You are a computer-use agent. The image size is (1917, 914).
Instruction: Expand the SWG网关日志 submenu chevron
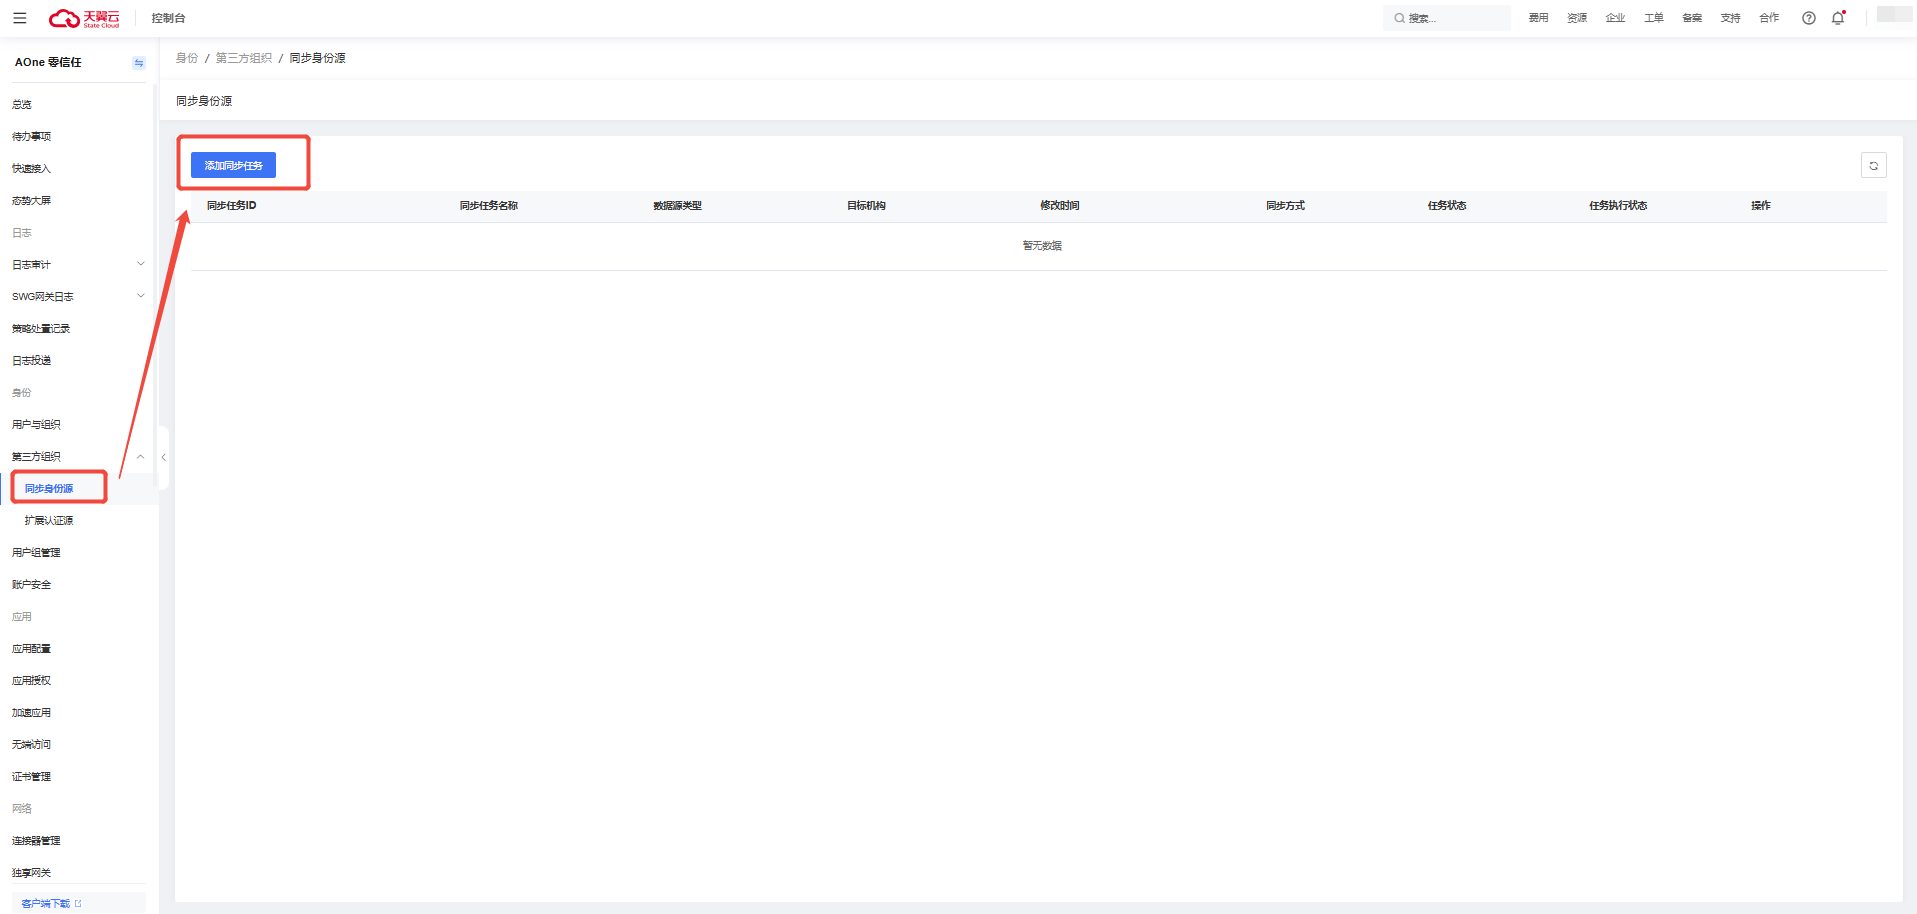tap(141, 296)
